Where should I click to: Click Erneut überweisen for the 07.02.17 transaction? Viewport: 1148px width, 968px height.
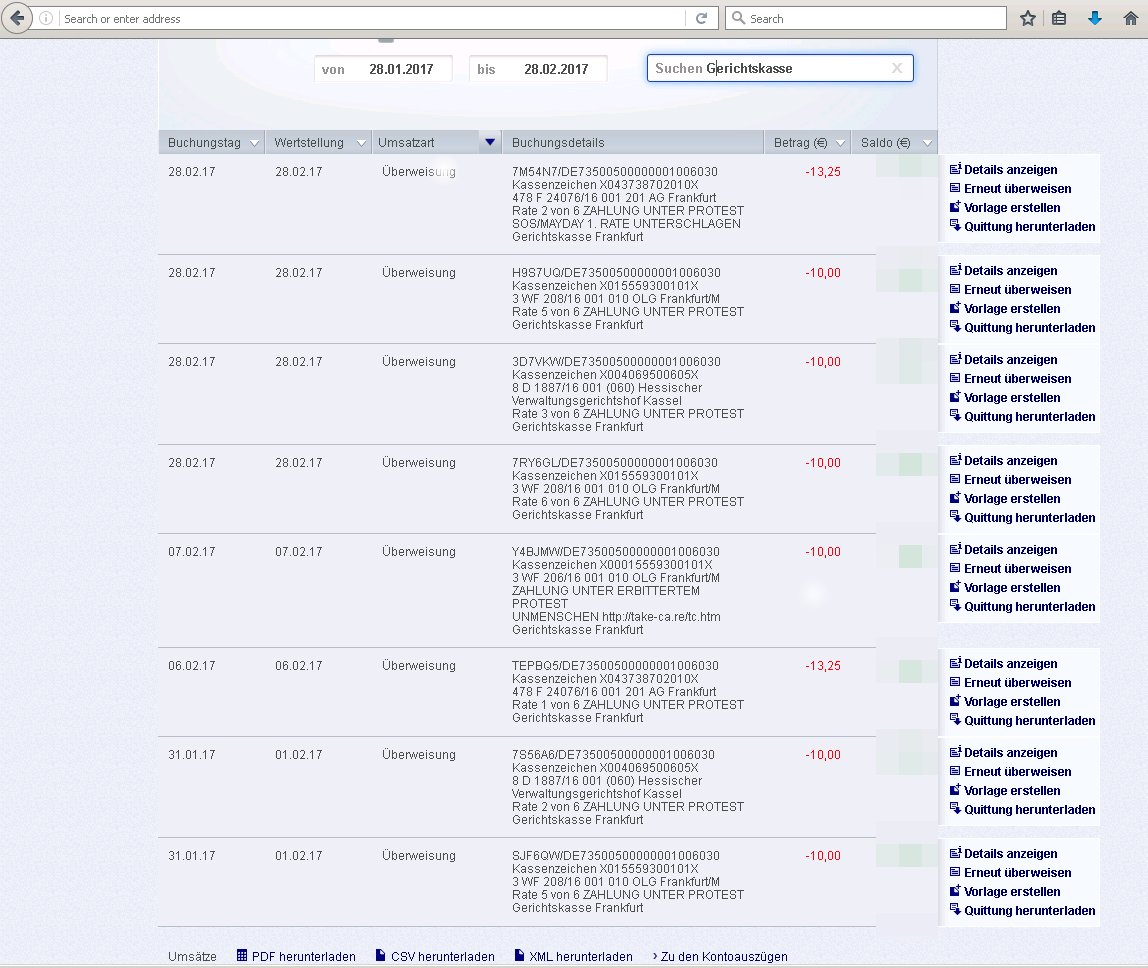coord(1016,569)
